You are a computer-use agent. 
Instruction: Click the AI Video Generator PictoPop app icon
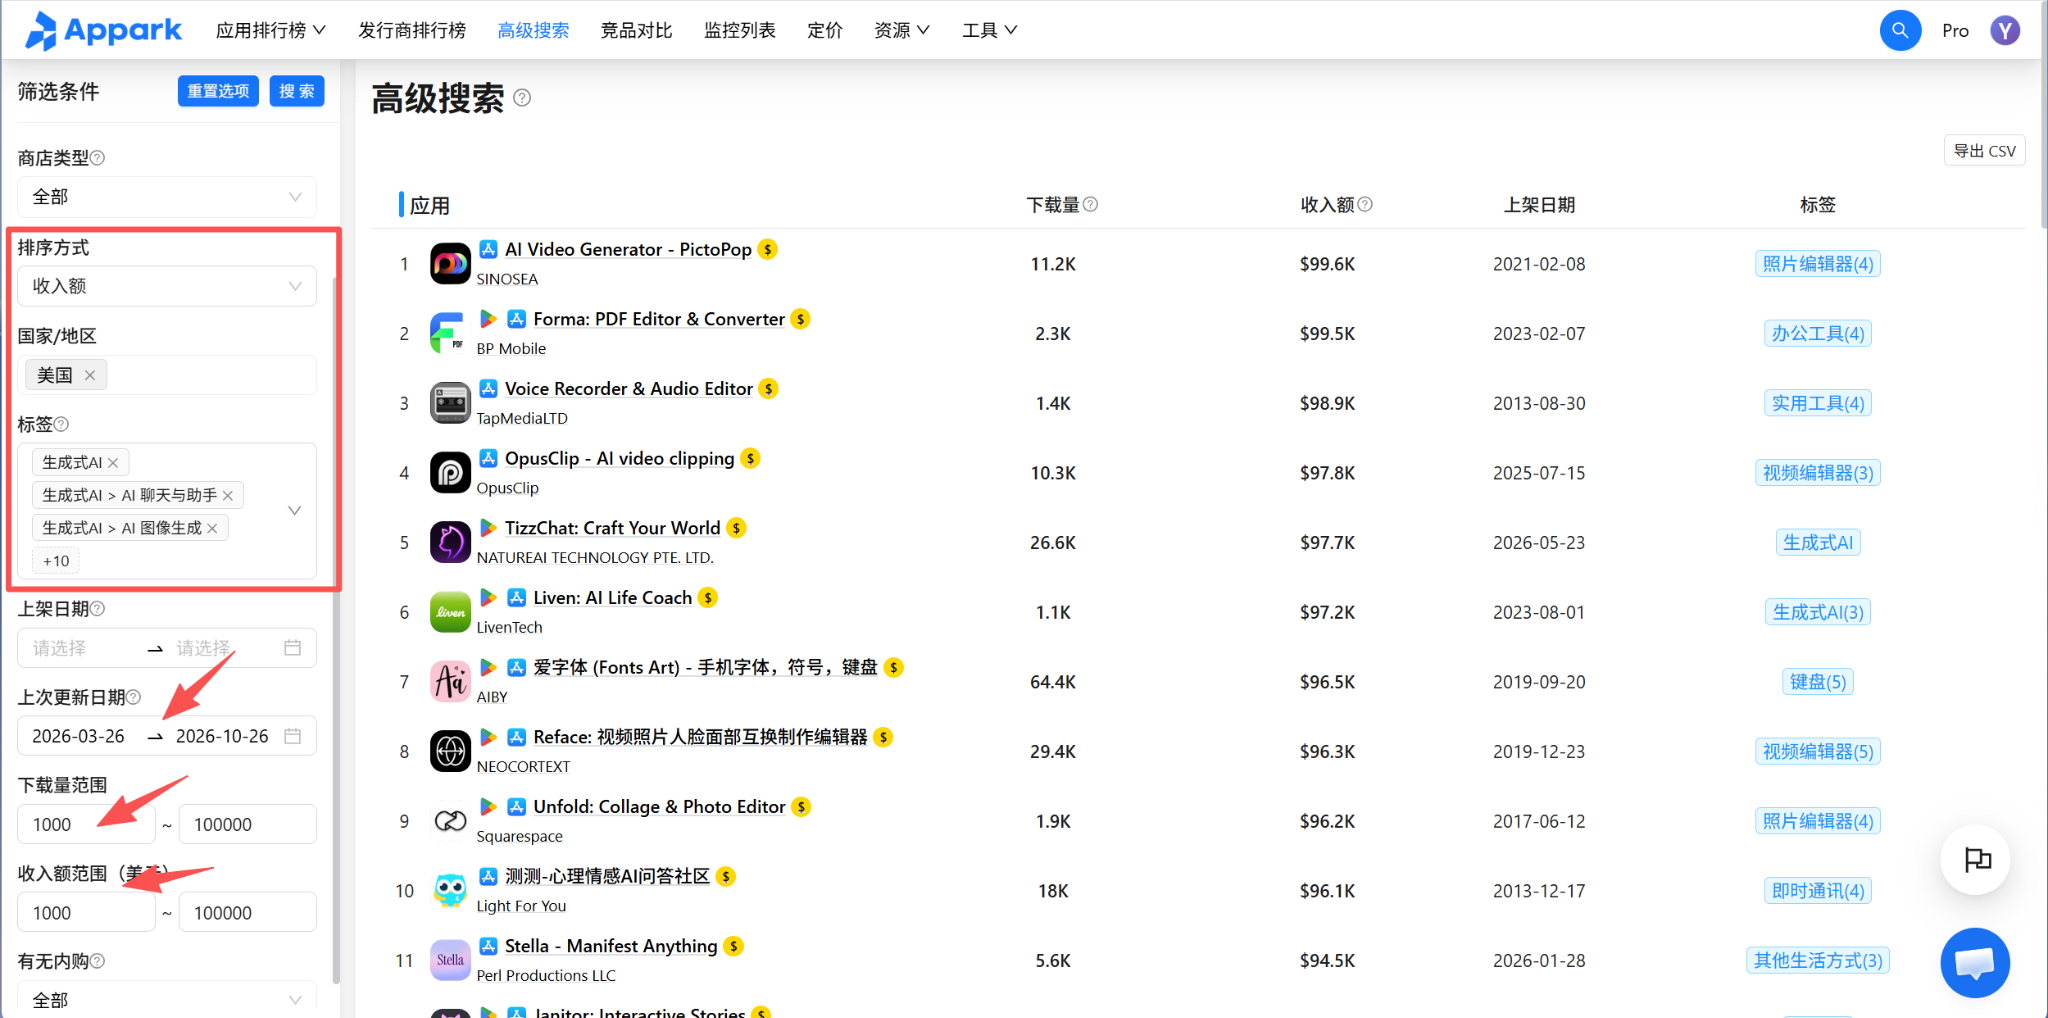(450, 264)
